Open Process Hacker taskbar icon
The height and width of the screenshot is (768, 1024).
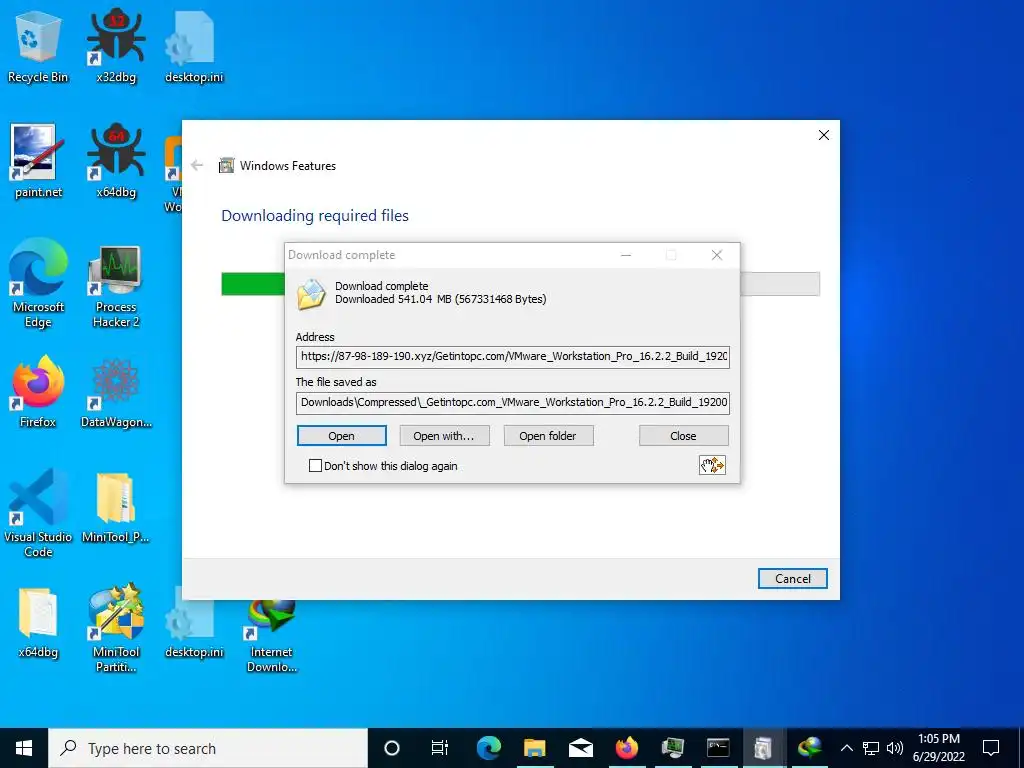[672, 748]
